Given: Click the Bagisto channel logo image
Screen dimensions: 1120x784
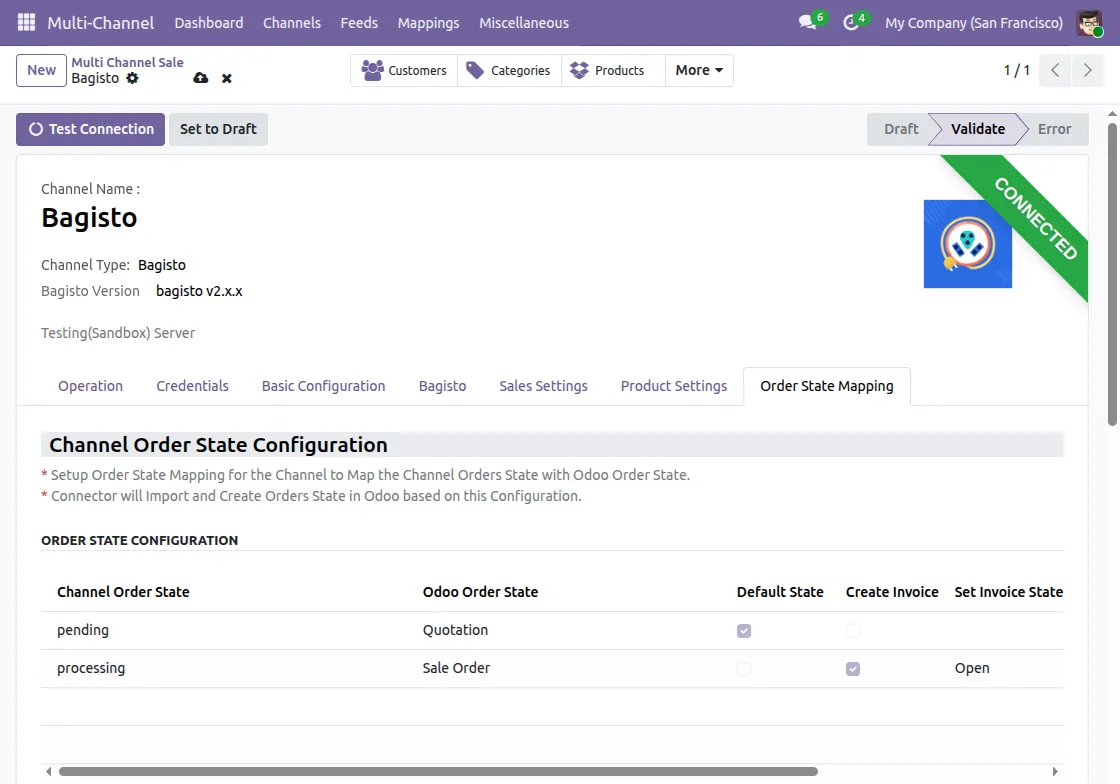Looking at the screenshot, I should point(967,244).
